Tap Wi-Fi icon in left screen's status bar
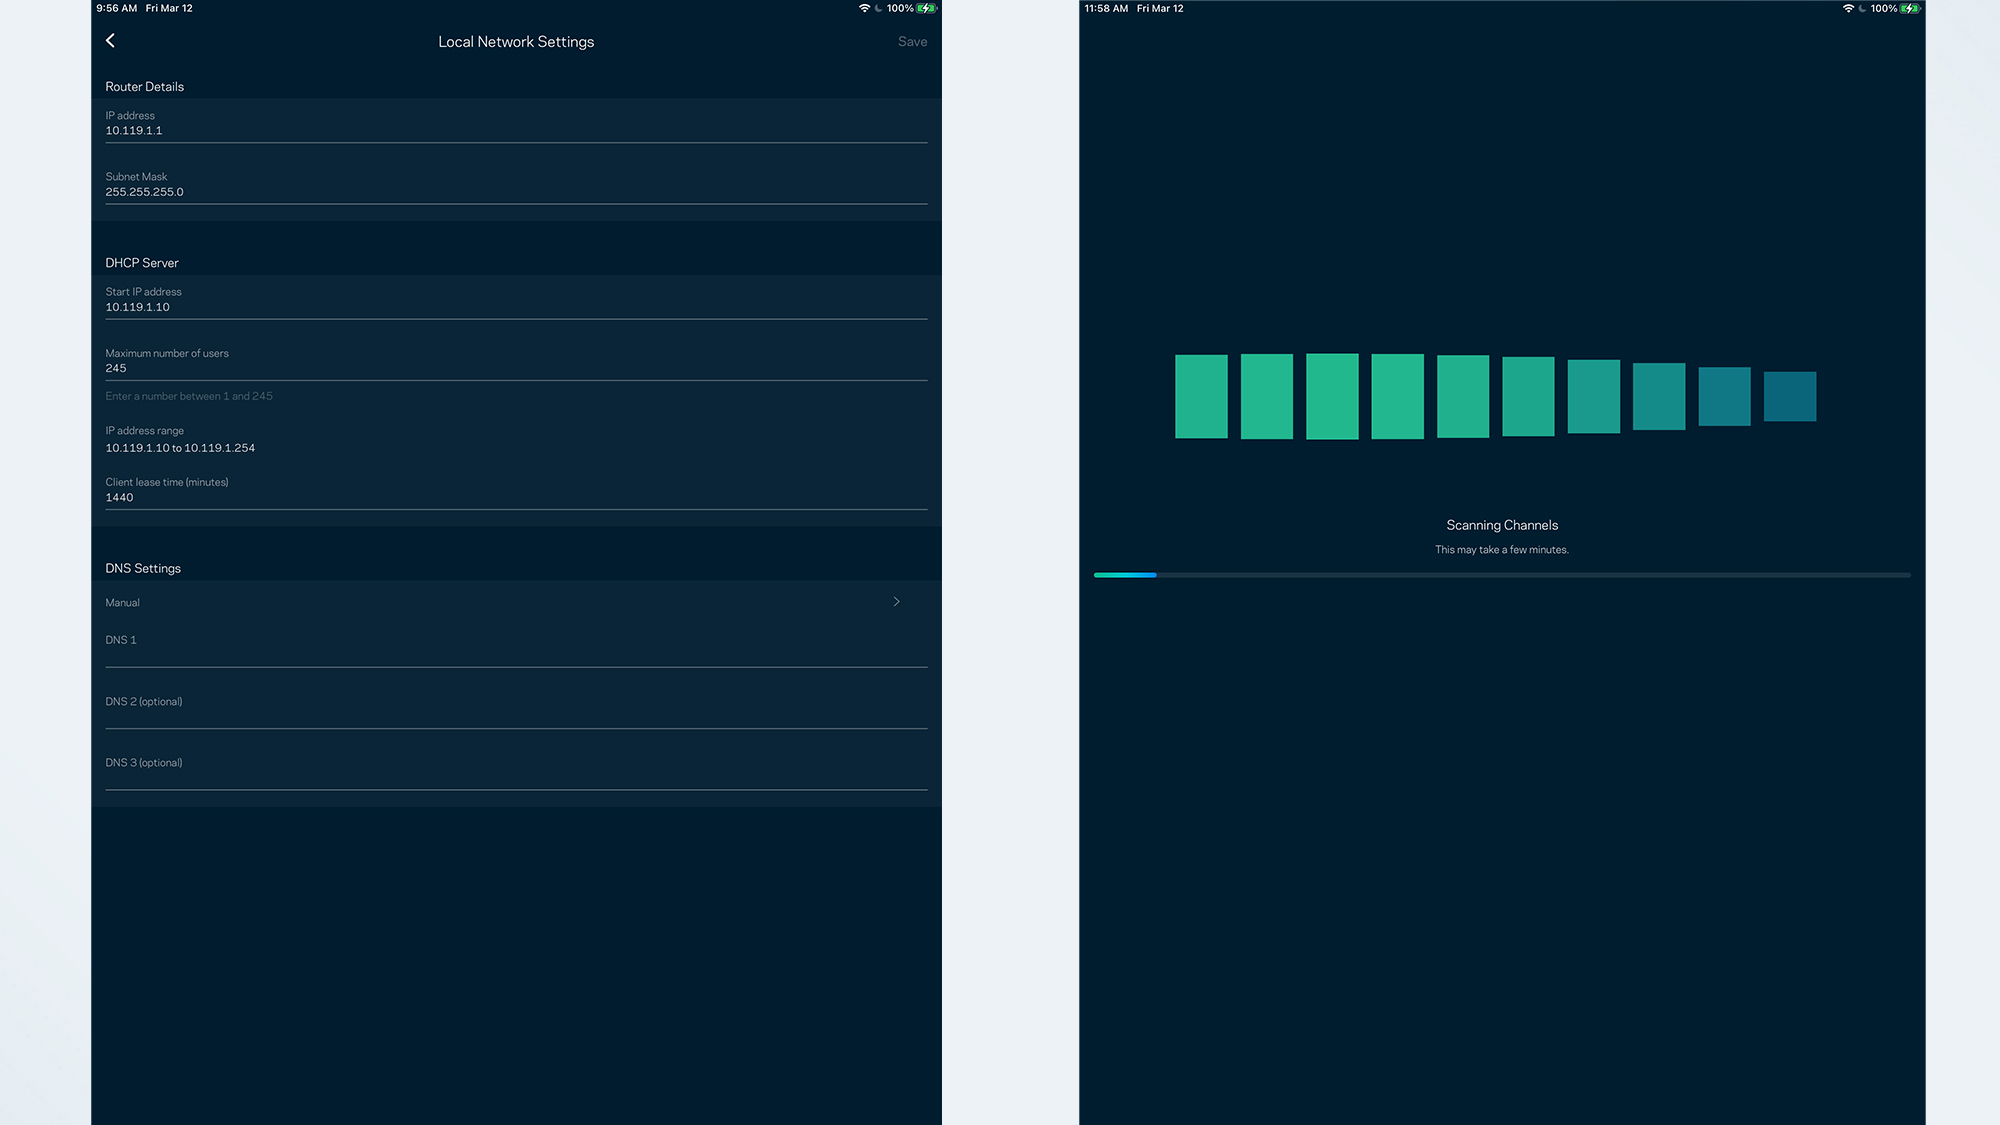 coord(864,8)
